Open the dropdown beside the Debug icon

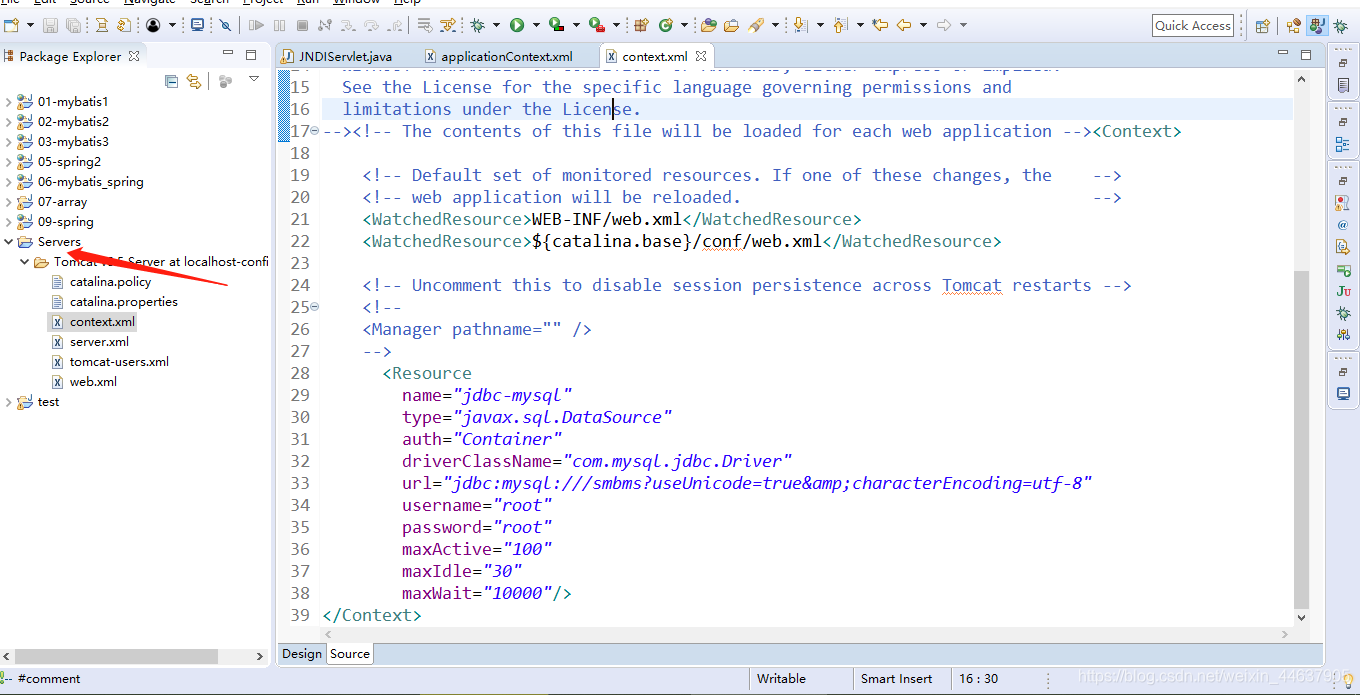[x=497, y=25]
